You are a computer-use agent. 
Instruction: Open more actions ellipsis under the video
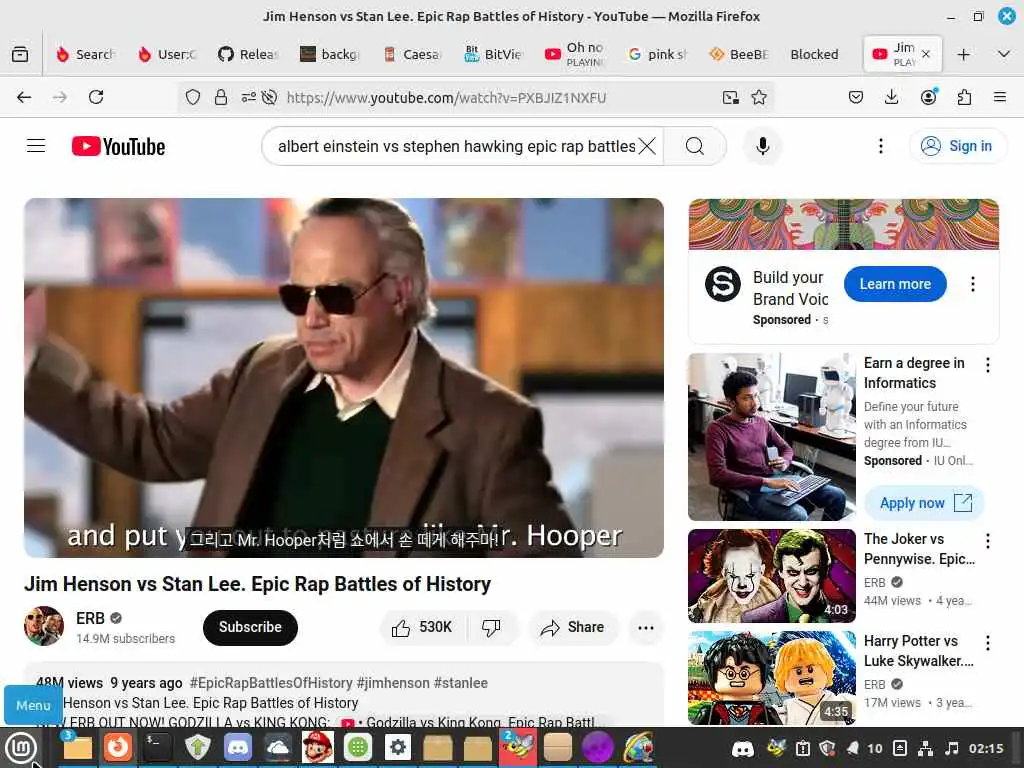646,628
